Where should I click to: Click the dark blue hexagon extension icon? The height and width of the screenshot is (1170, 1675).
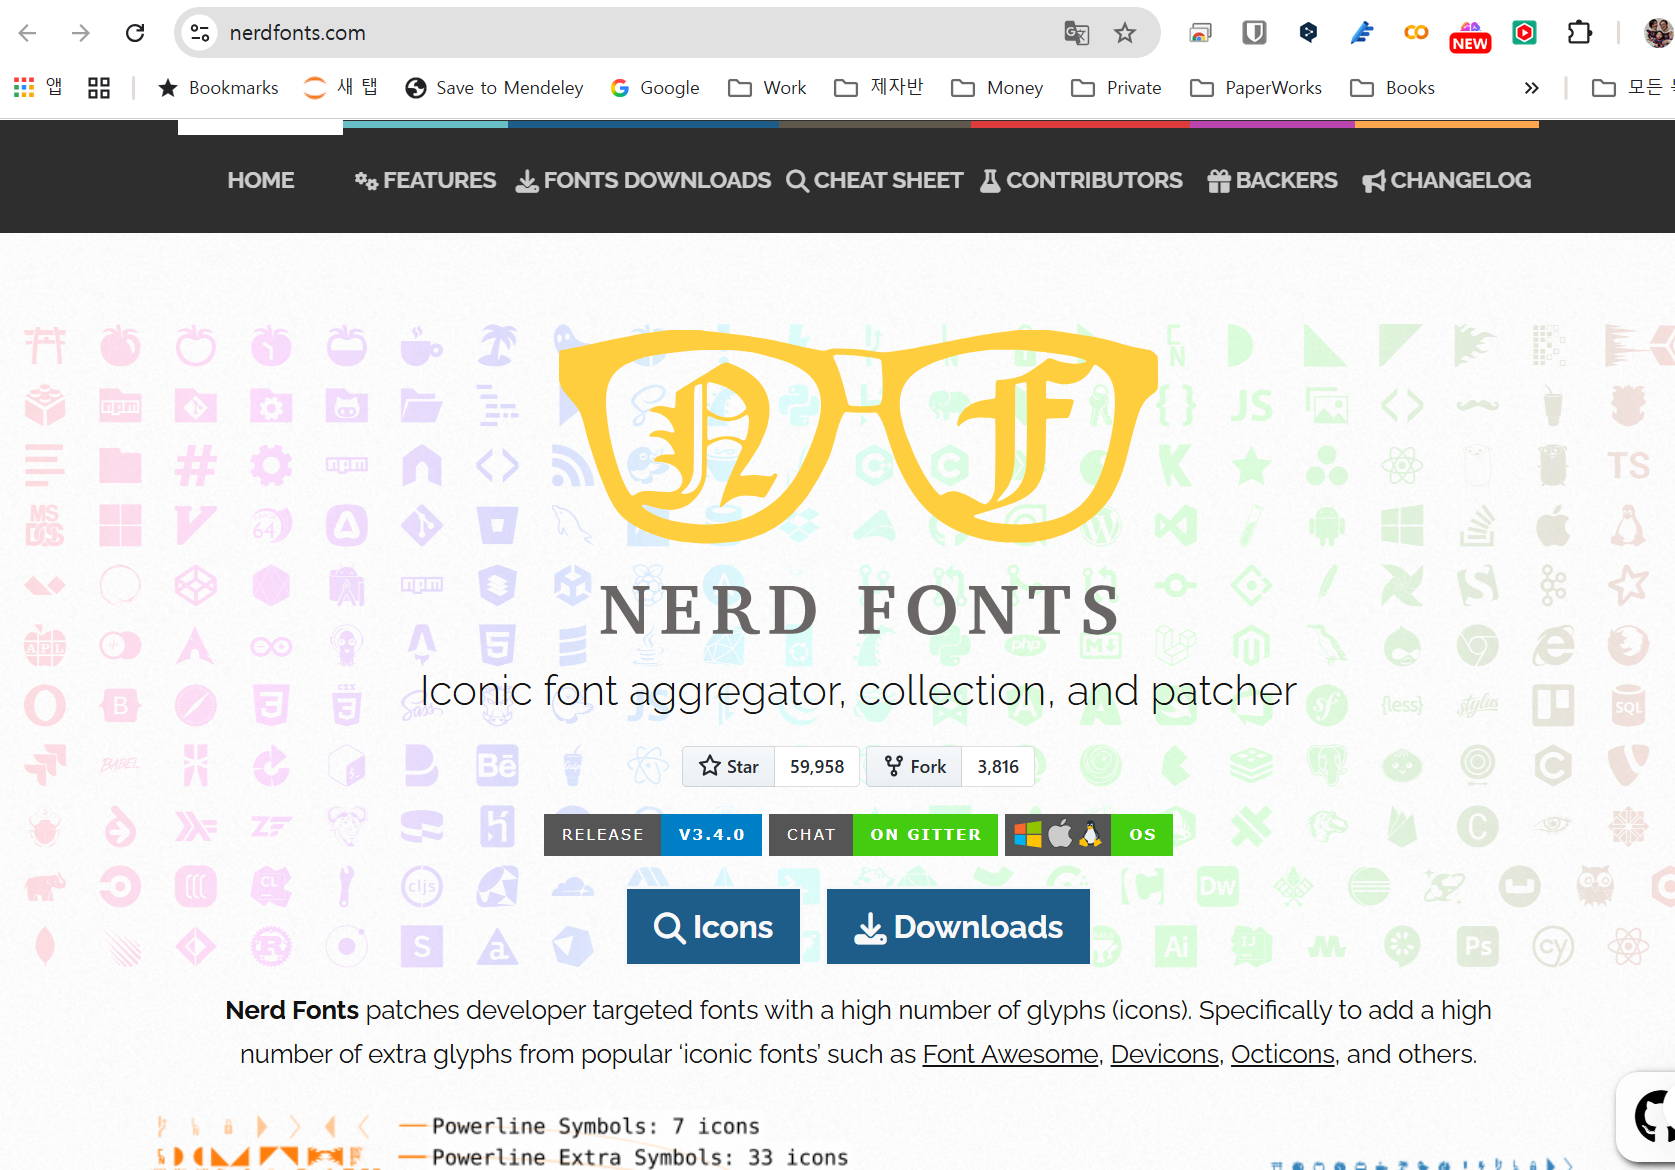click(1308, 33)
